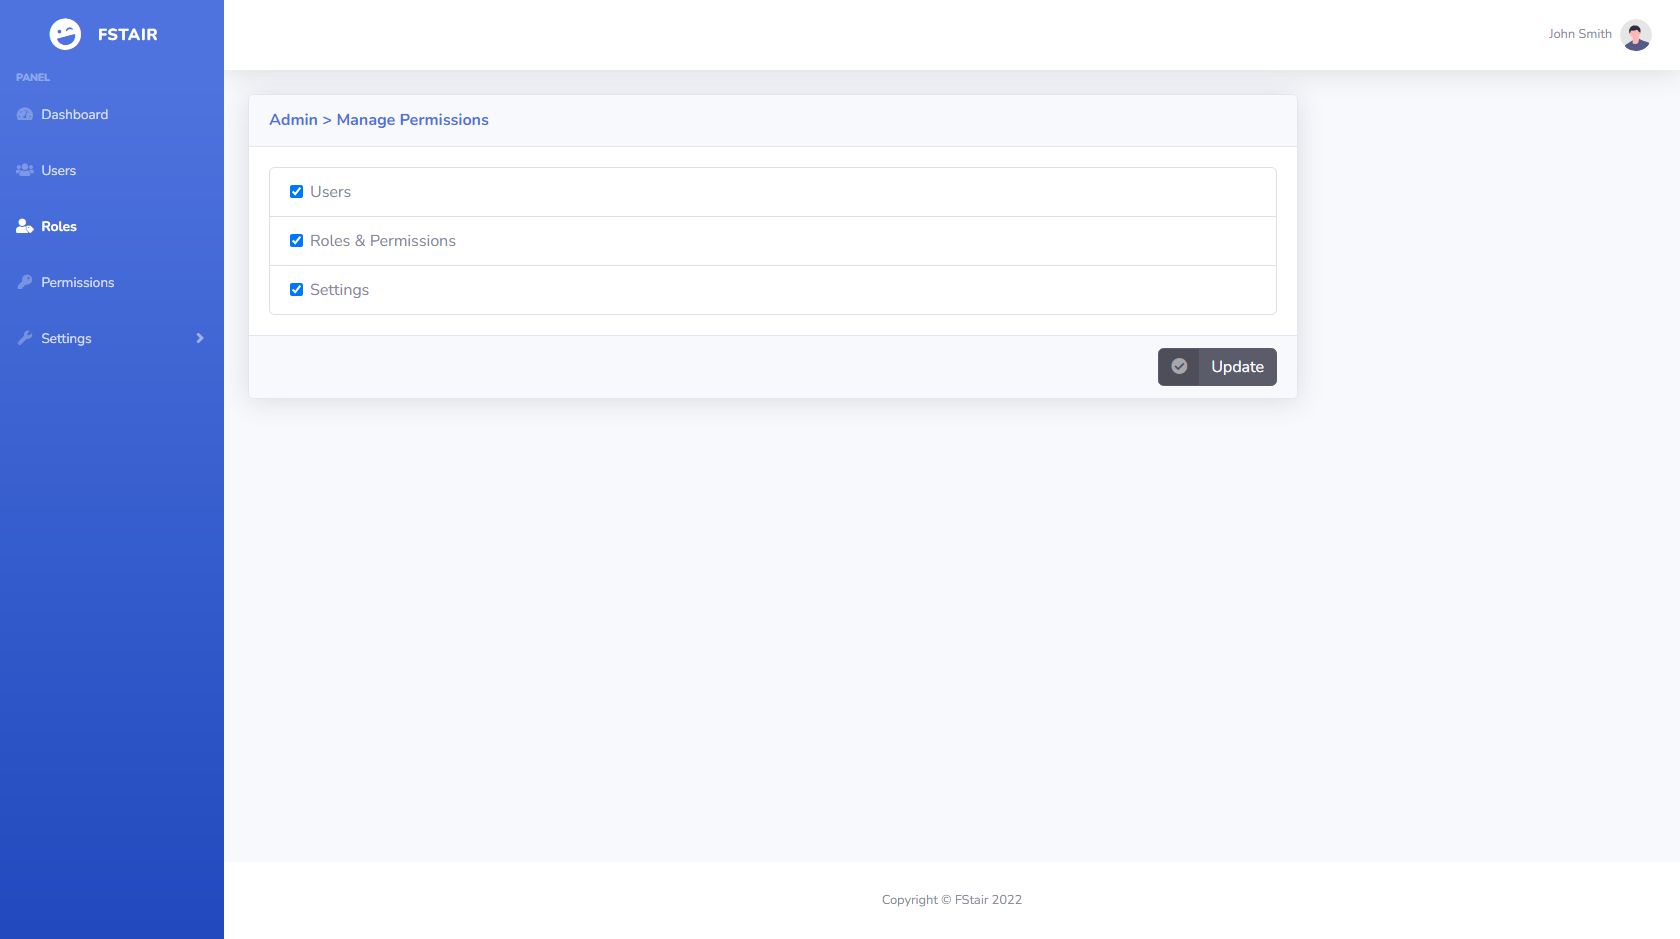This screenshot has width=1680, height=939.
Task: Click the FStair smiley logo icon
Action: pyautogui.click(x=65, y=34)
